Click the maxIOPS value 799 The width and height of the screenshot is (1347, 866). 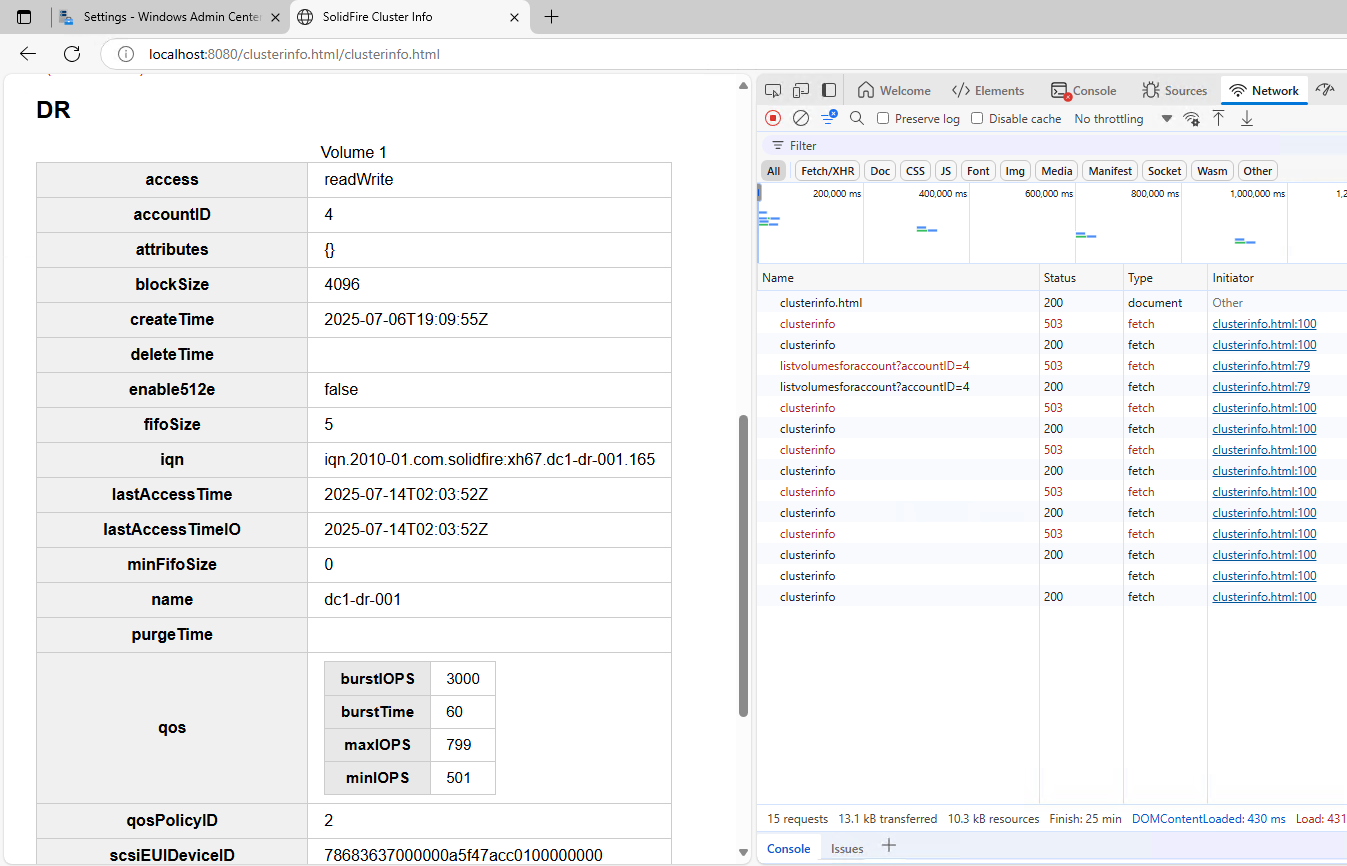[459, 745]
